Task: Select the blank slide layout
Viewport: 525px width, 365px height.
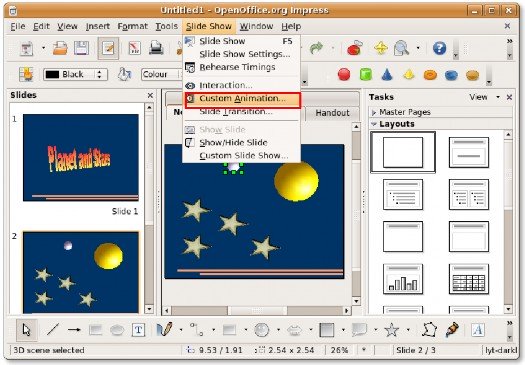Action: (403, 152)
